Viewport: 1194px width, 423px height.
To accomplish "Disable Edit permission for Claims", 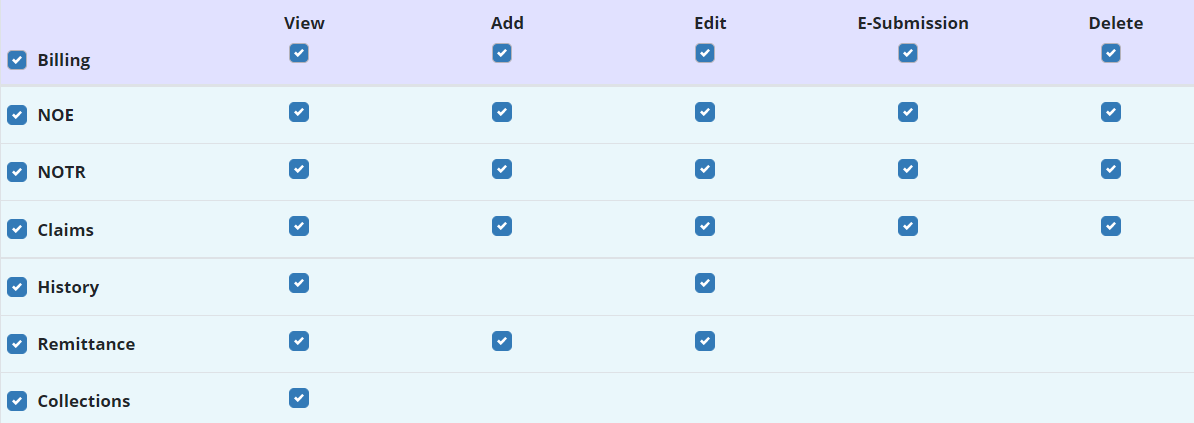I will point(705,226).
